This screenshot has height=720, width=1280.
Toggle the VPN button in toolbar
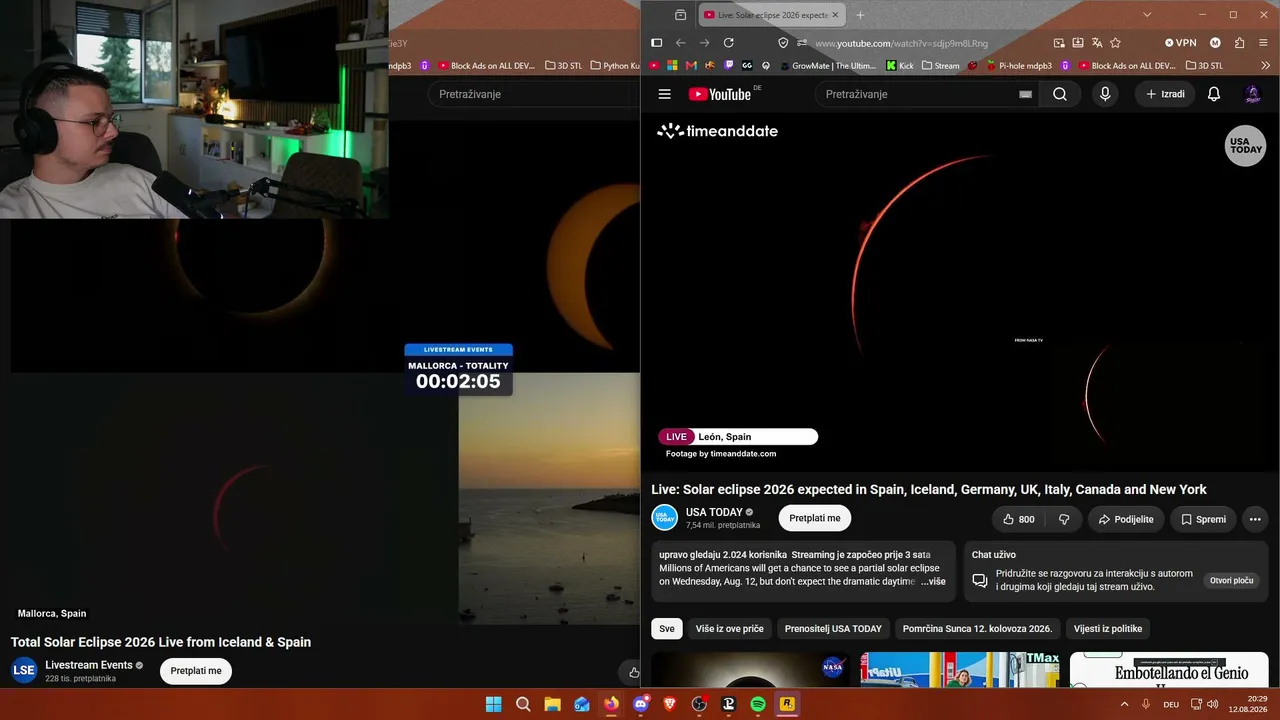[x=1180, y=43]
